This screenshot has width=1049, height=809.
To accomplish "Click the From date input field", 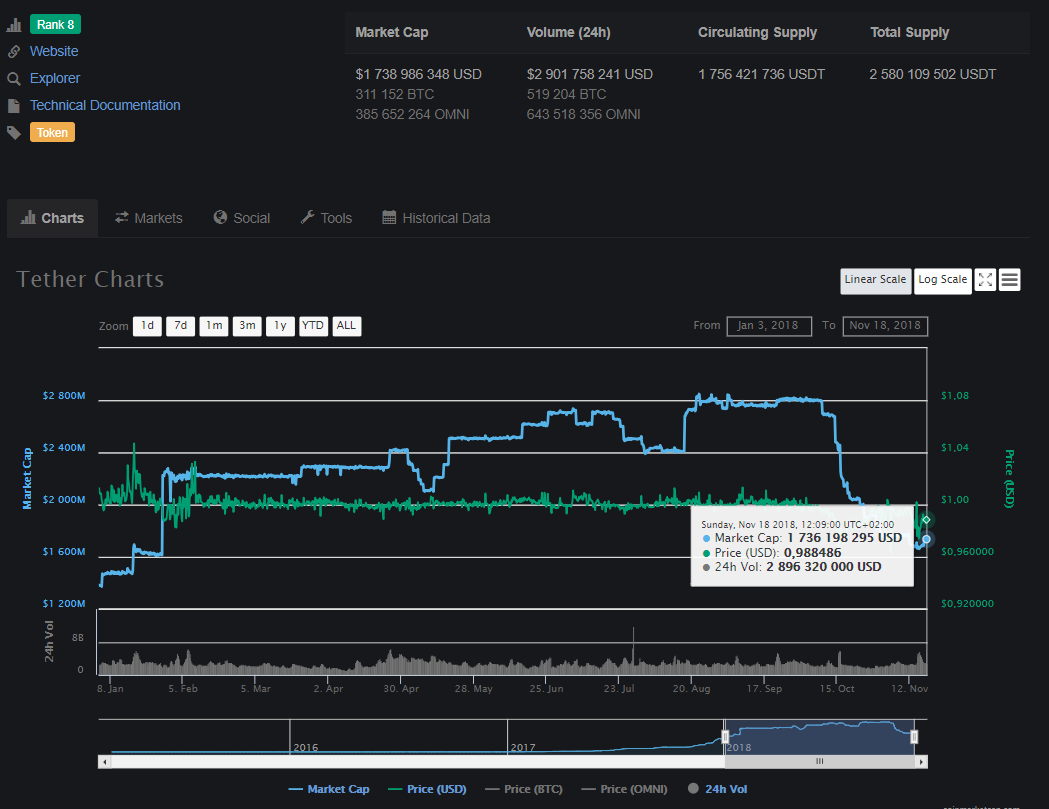I will [x=769, y=326].
